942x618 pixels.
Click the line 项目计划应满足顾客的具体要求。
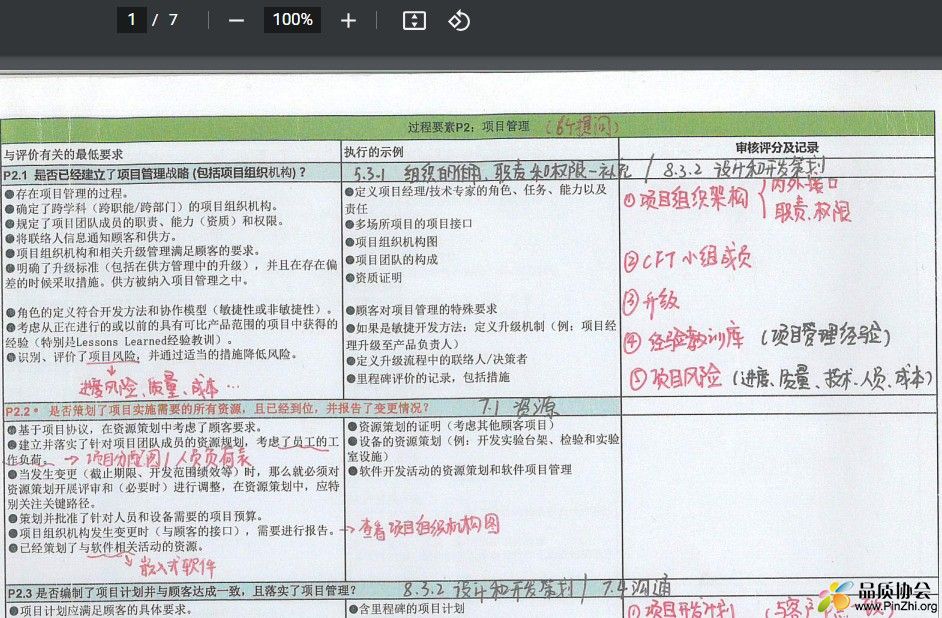pyautogui.click(x=100, y=610)
